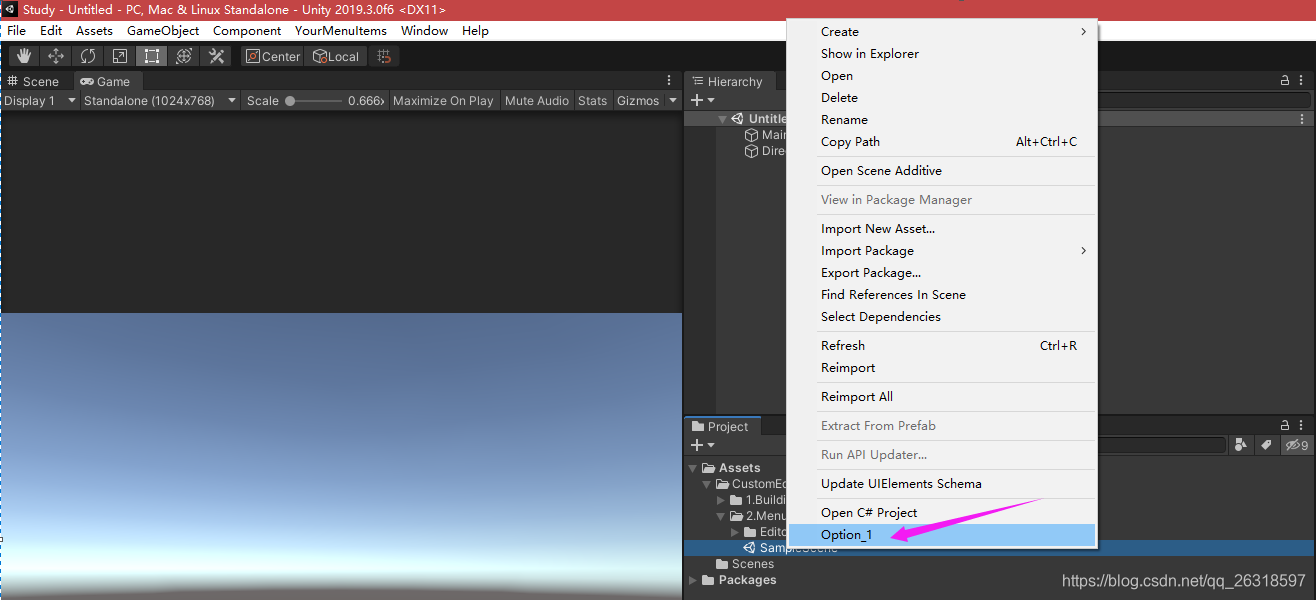Click the Hierarchy search field
1316x600 pixels.
pos(1205,100)
